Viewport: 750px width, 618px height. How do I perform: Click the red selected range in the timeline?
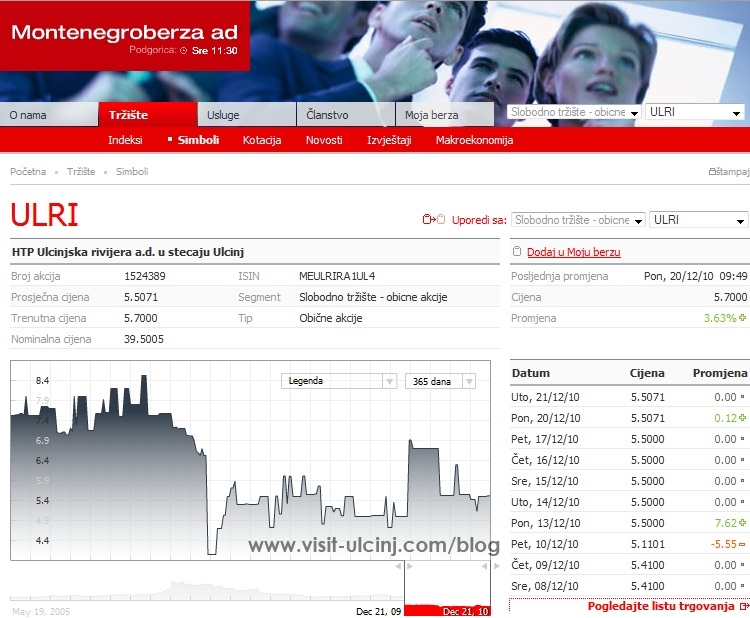[447, 610]
